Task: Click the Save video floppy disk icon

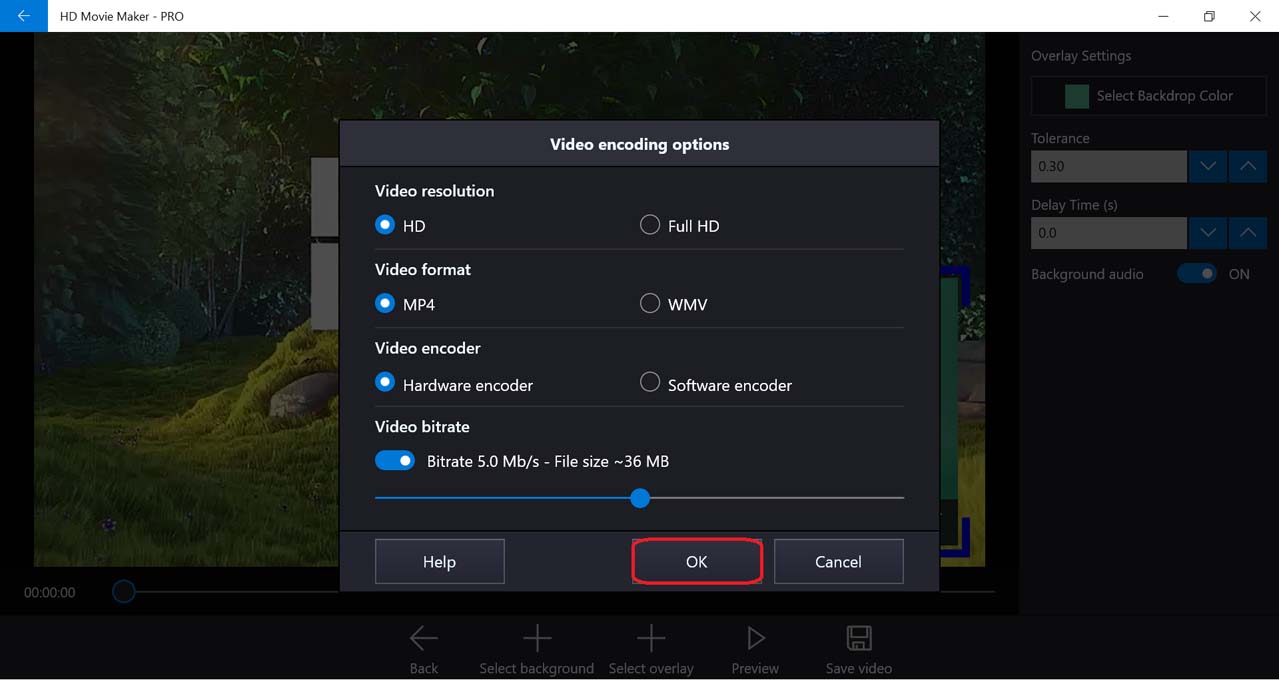Action: [859, 638]
